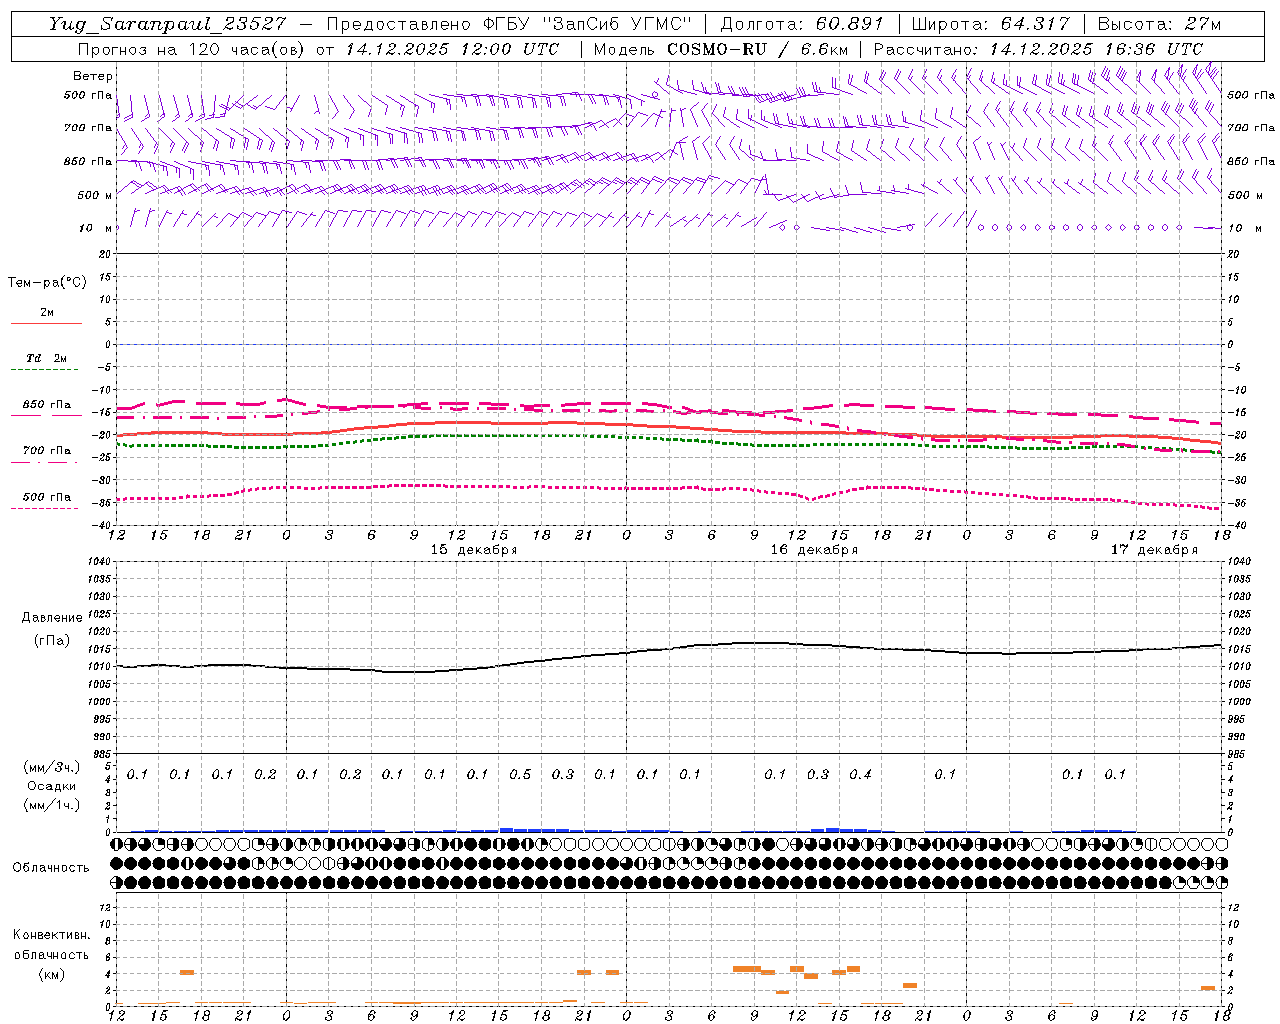Click the Тем-ра(°C) panel label
The image size is (1280, 1024).
click(47, 283)
